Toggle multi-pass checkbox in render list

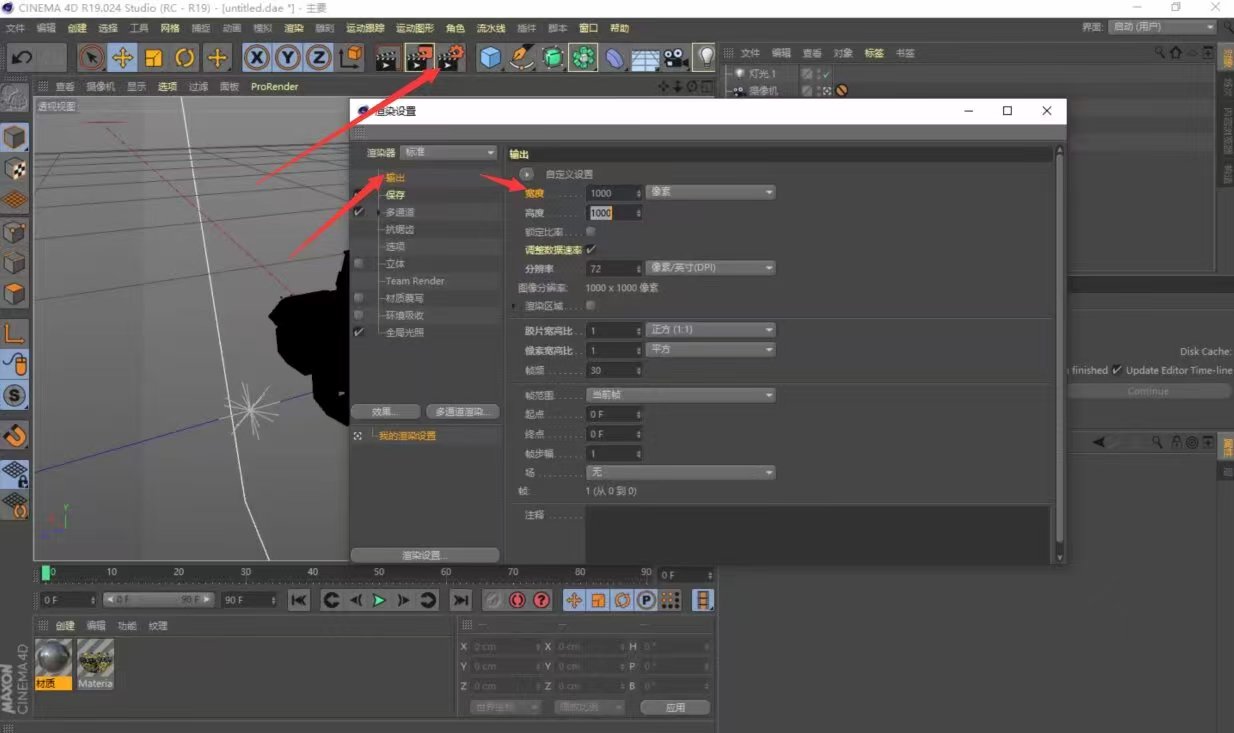click(x=359, y=212)
